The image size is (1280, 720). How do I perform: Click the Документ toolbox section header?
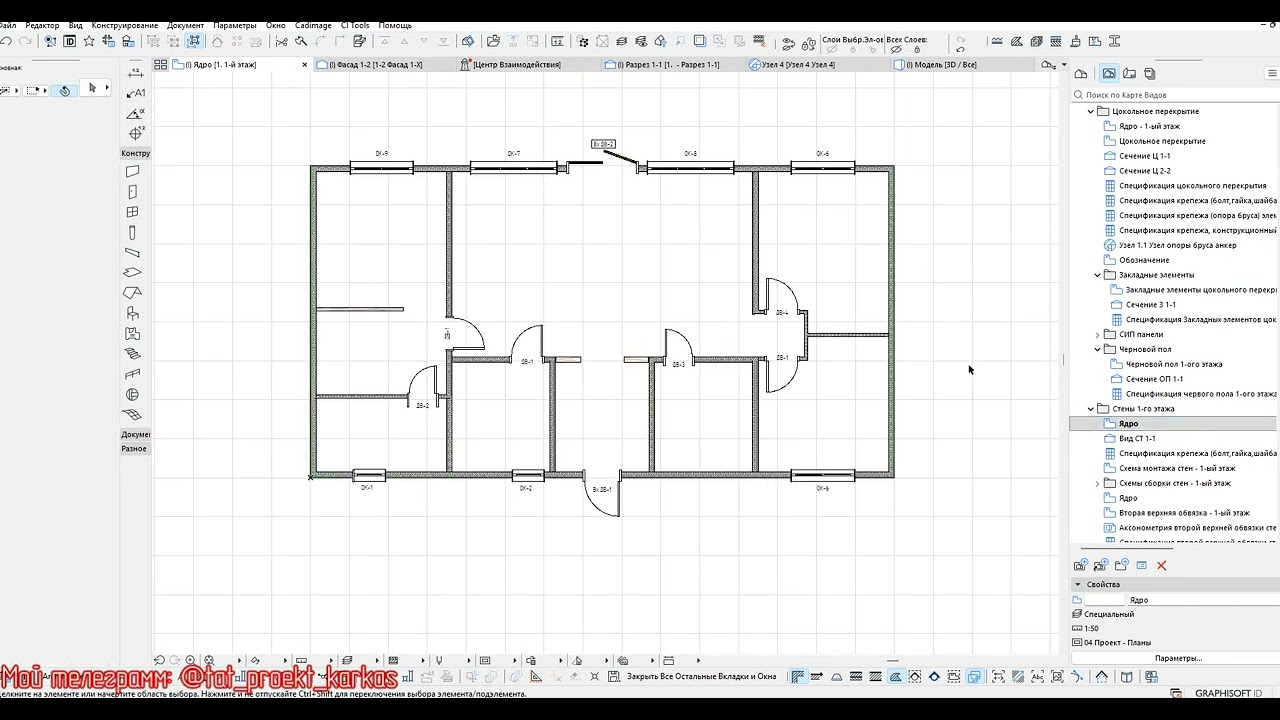tap(135, 434)
